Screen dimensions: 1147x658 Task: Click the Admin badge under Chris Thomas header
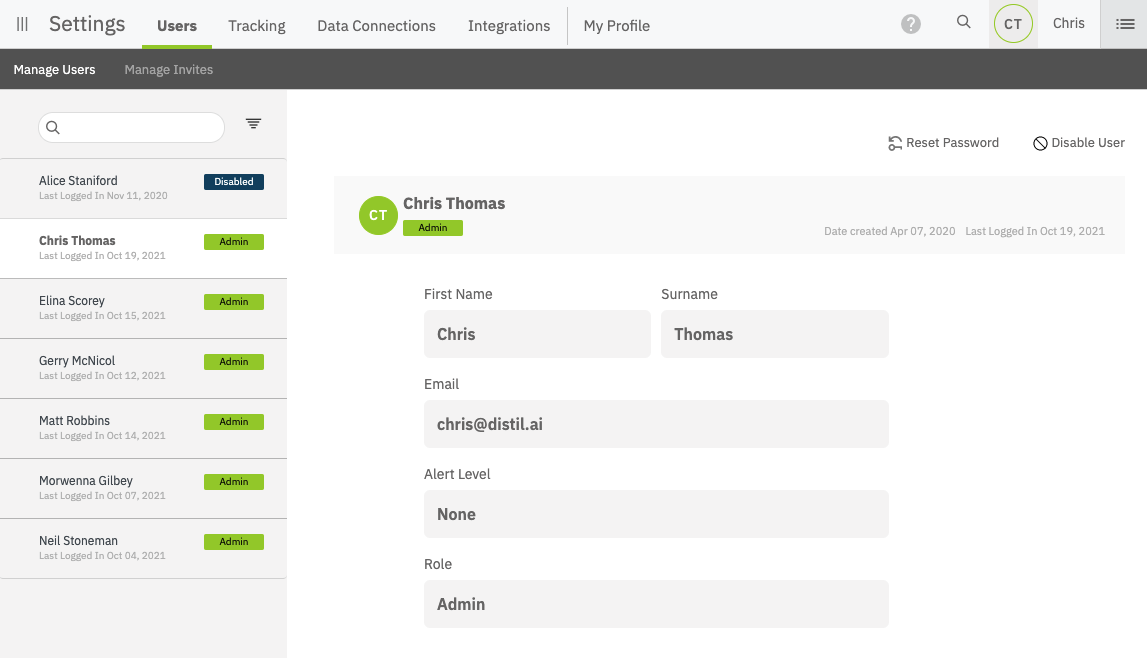coord(433,227)
